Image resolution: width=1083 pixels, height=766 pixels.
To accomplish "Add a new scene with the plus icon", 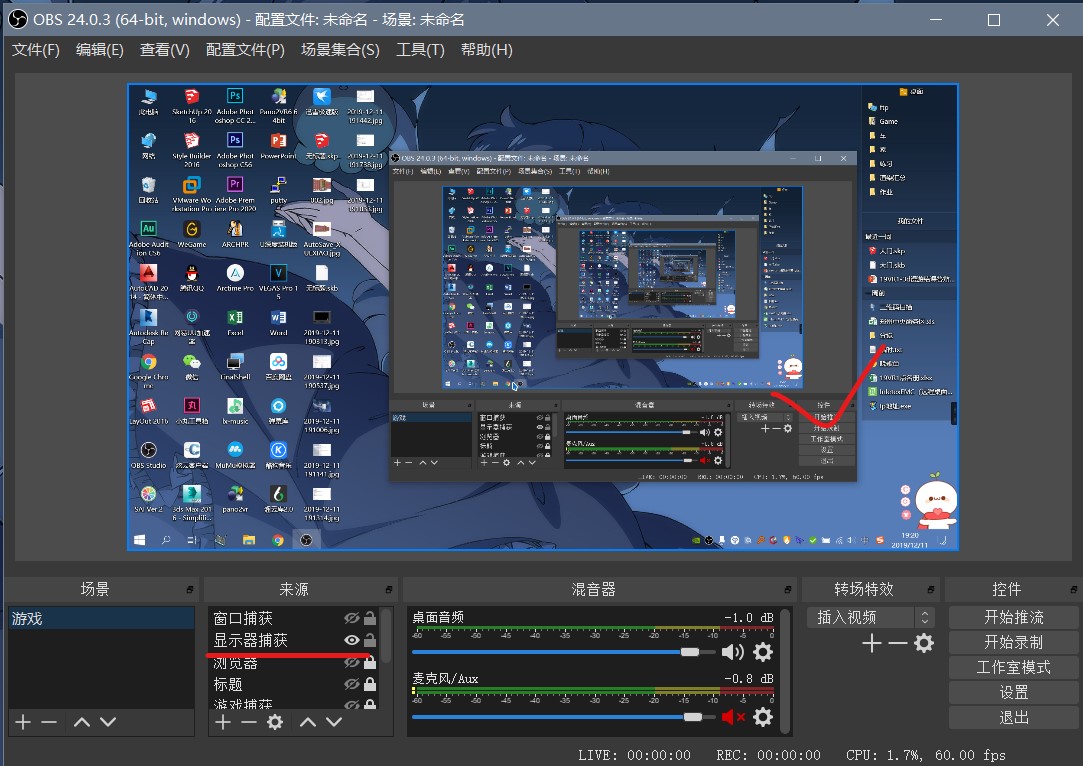I will click(x=23, y=722).
